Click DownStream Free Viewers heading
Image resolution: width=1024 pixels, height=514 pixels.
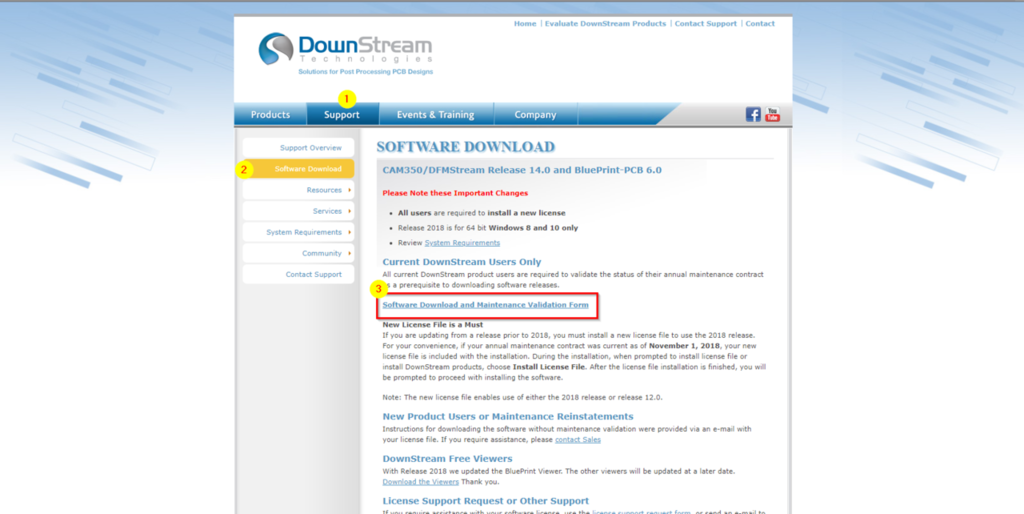tap(447, 458)
